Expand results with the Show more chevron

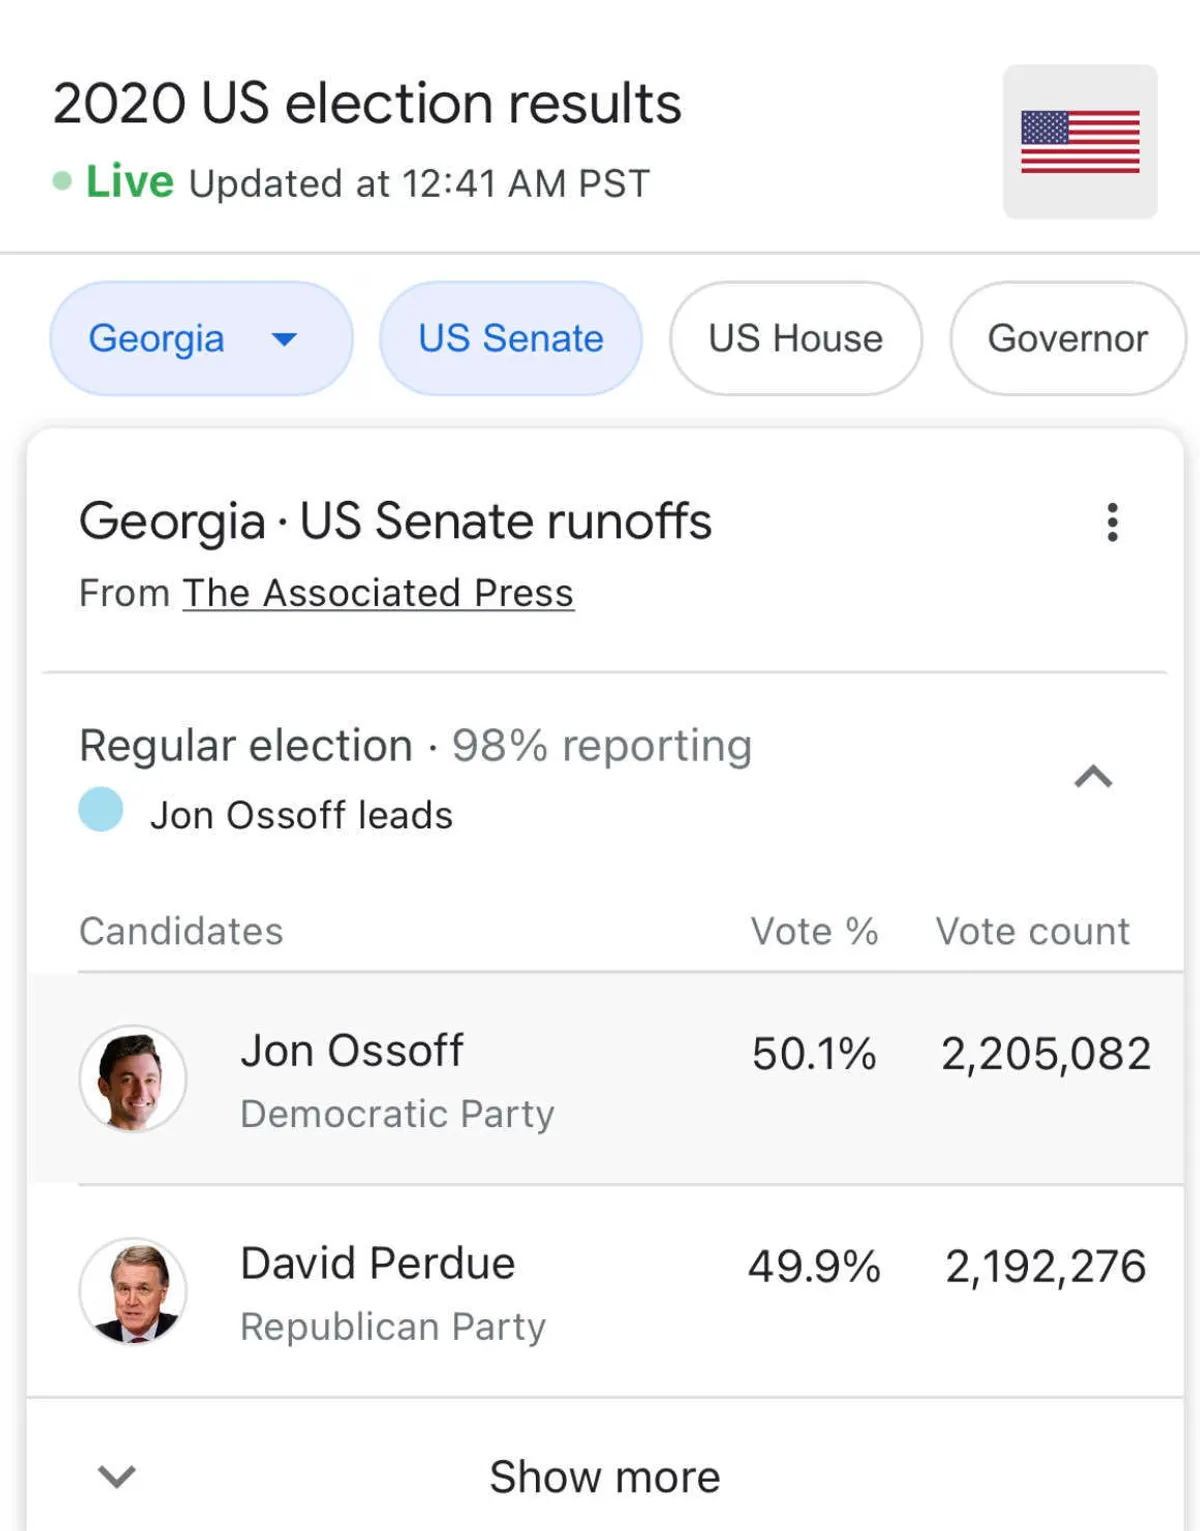pos(117,1476)
